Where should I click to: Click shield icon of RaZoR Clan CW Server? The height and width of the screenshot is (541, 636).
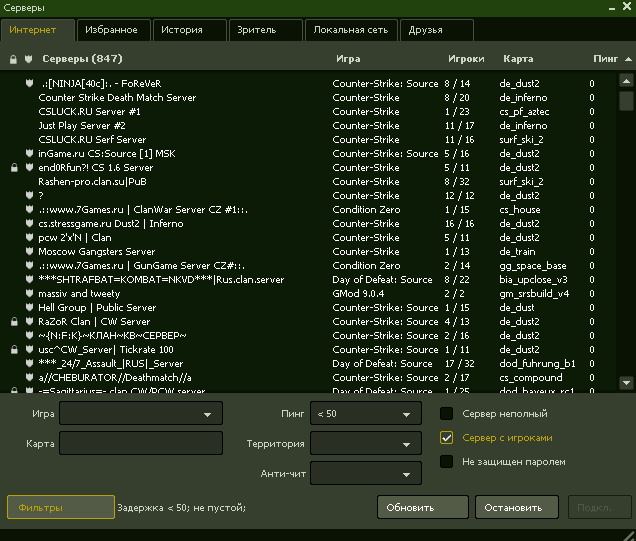(x=29, y=321)
